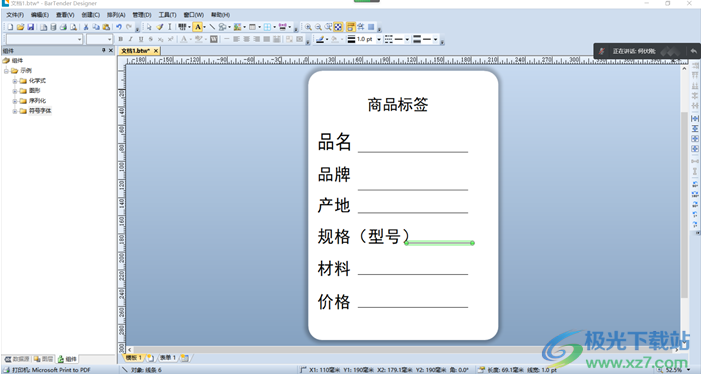Open a file with the folder icon
The image size is (701, 379).
pyautogui.click(x=20, y=27)
